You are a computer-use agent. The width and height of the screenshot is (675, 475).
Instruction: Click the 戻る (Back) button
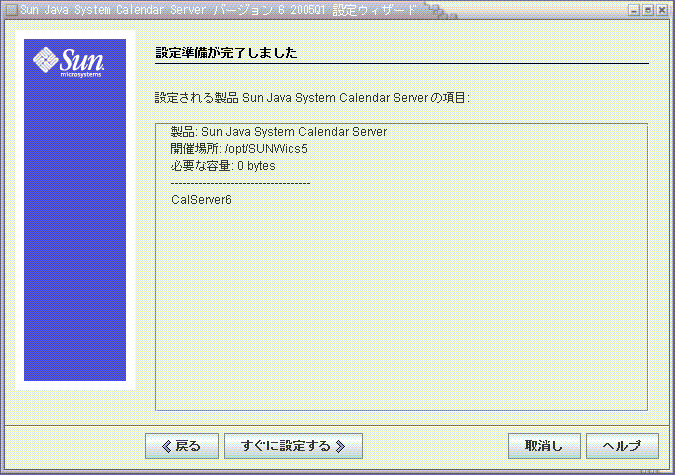tap(182, 446)
